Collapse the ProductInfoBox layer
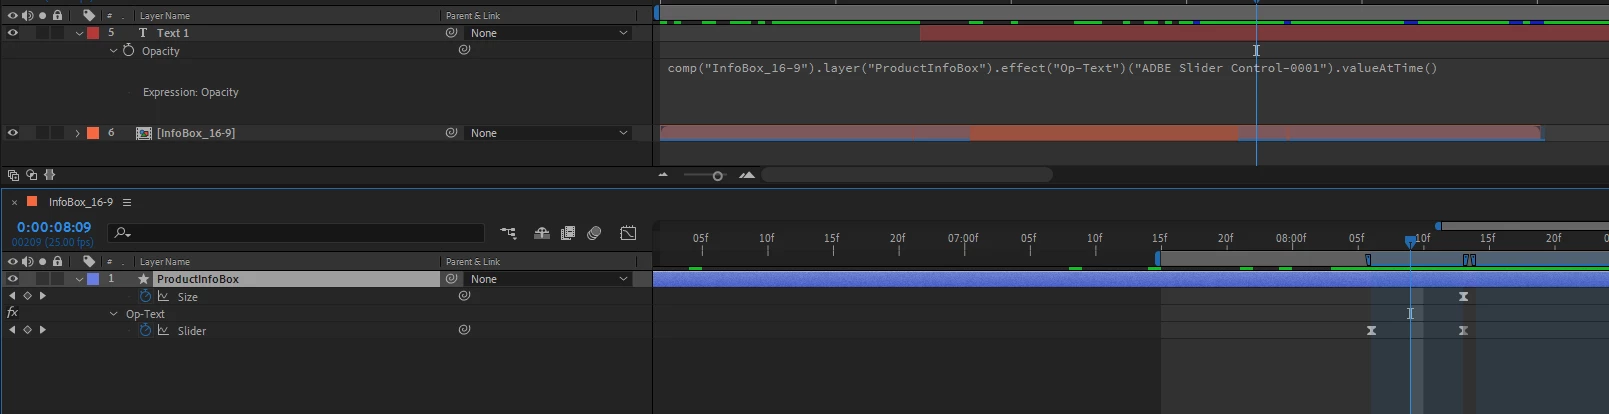The image size is (1609, 414). click(x=79, y=279)
